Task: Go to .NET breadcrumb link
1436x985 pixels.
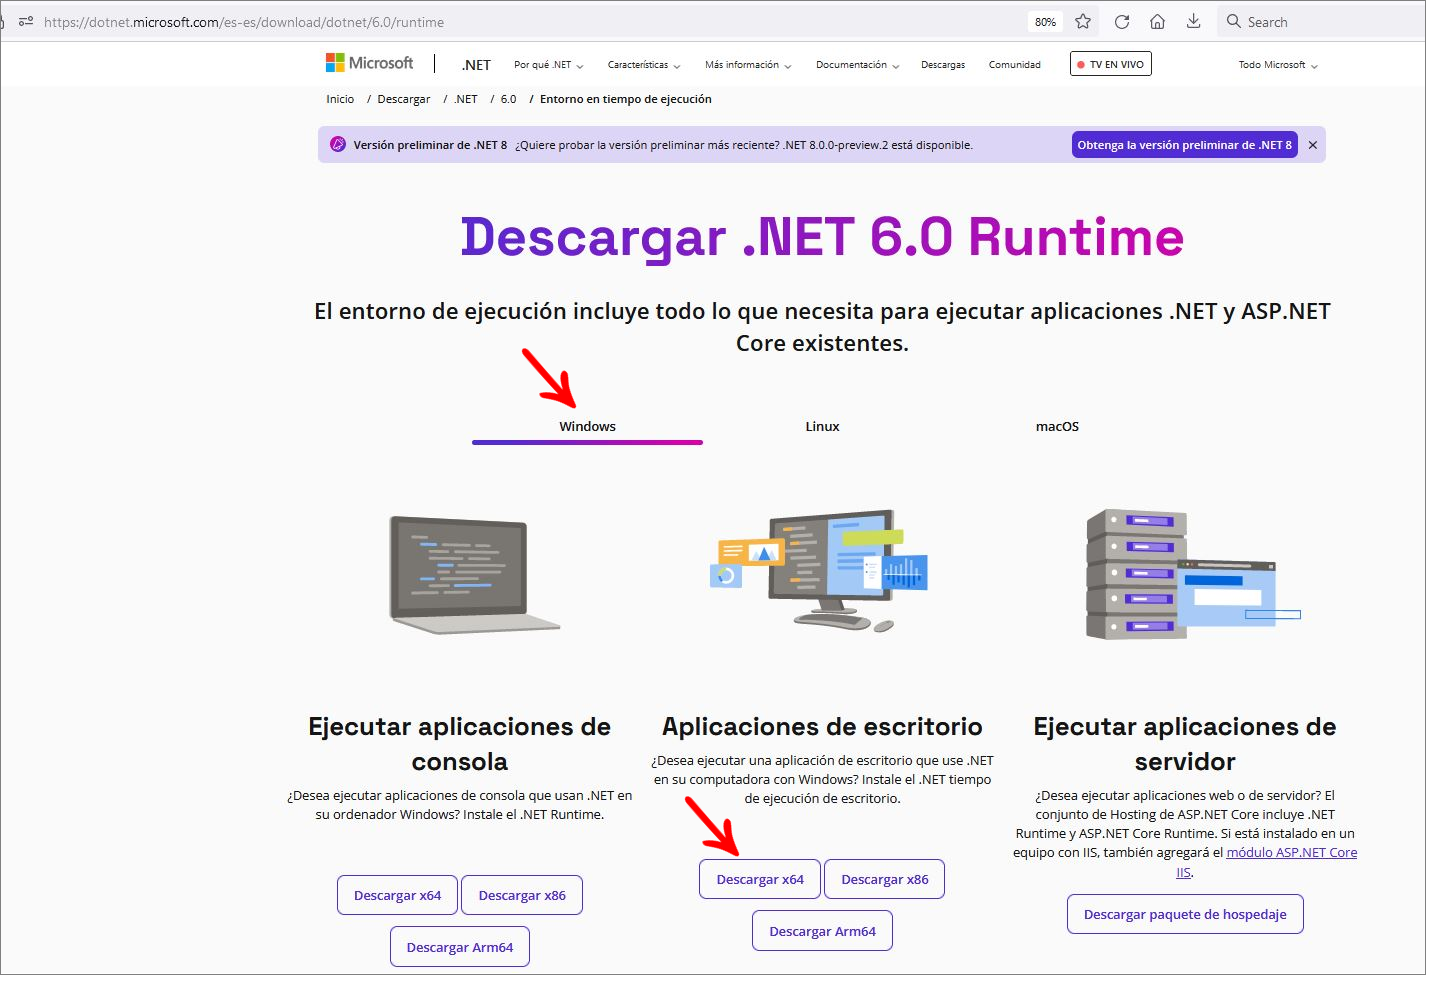Action: point(465,99)
